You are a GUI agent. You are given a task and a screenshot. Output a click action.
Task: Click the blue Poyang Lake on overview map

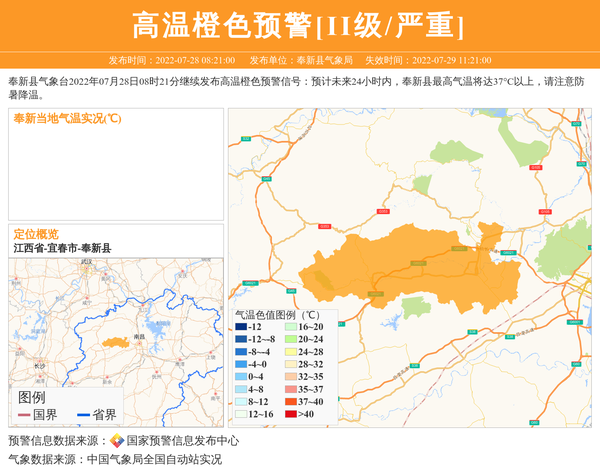[155, 327]
